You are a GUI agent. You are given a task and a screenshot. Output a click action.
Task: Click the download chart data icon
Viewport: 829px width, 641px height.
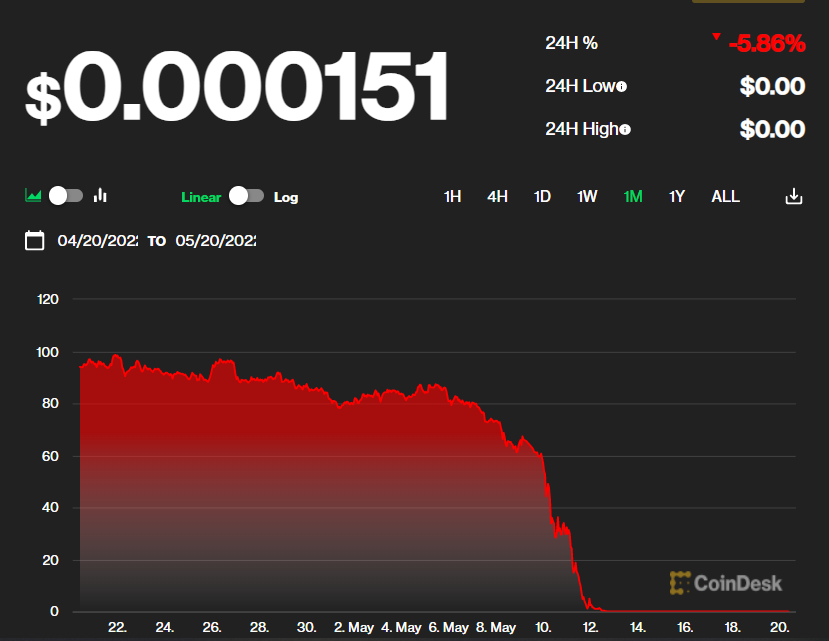point(793,196)
